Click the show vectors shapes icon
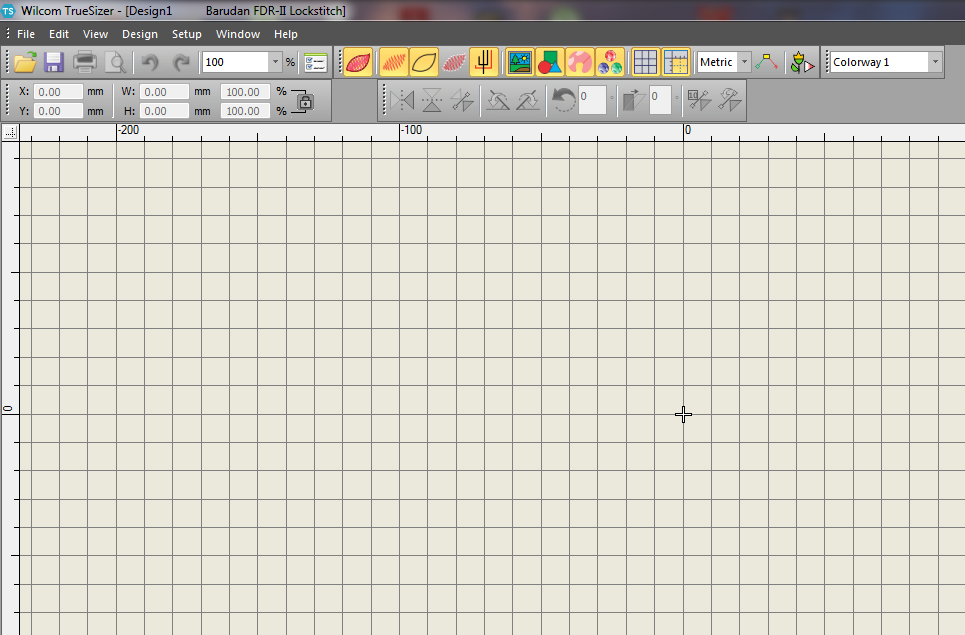This screenshot has width=965, height=635. click(x=549, y=62)
